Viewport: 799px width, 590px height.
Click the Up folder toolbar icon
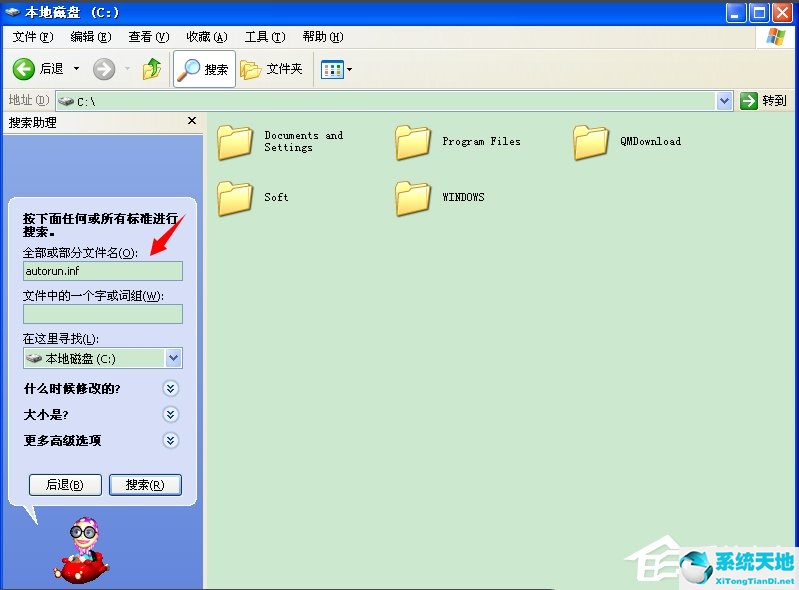(152, 69)
